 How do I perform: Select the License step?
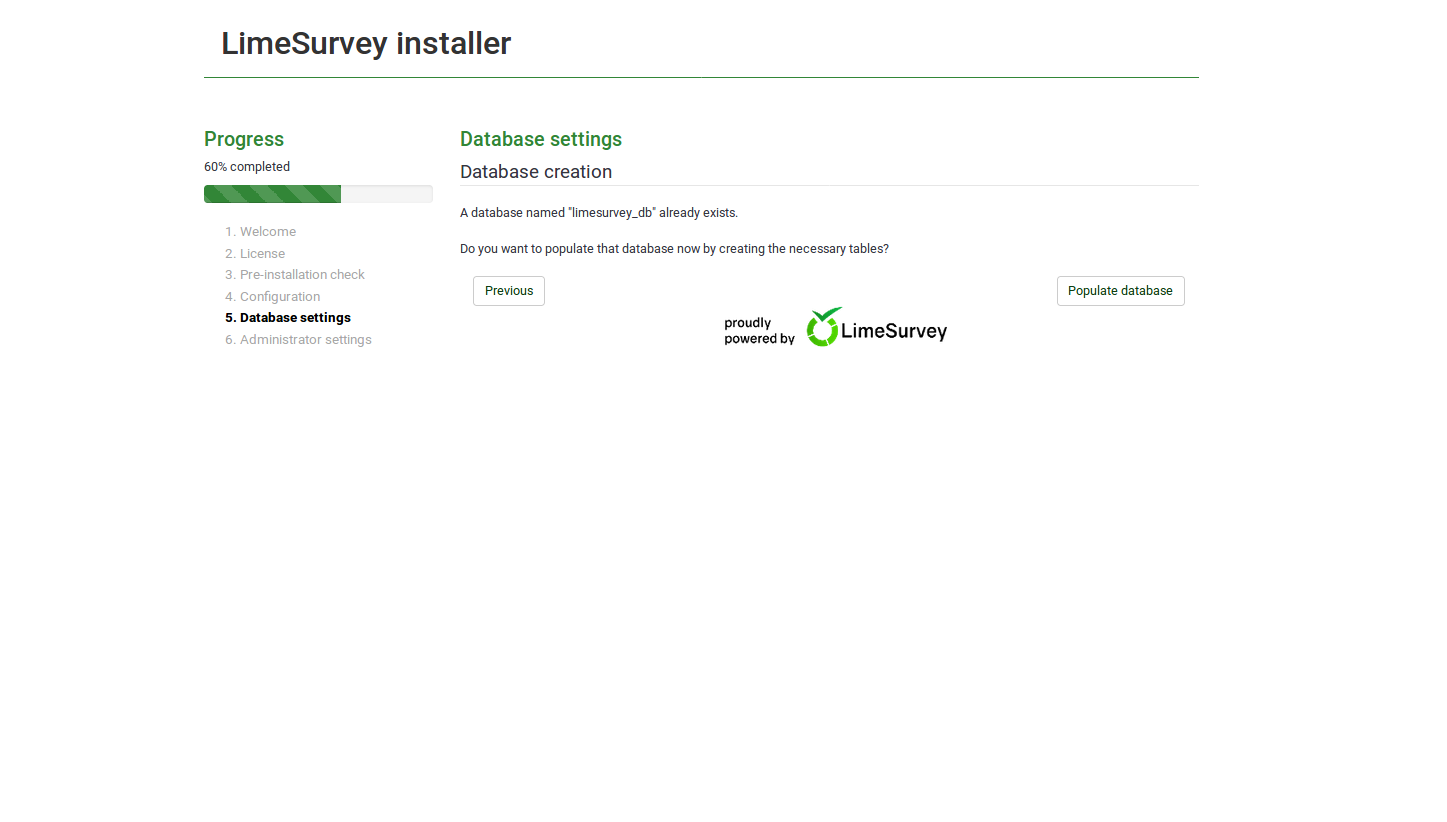coord(262,254)
